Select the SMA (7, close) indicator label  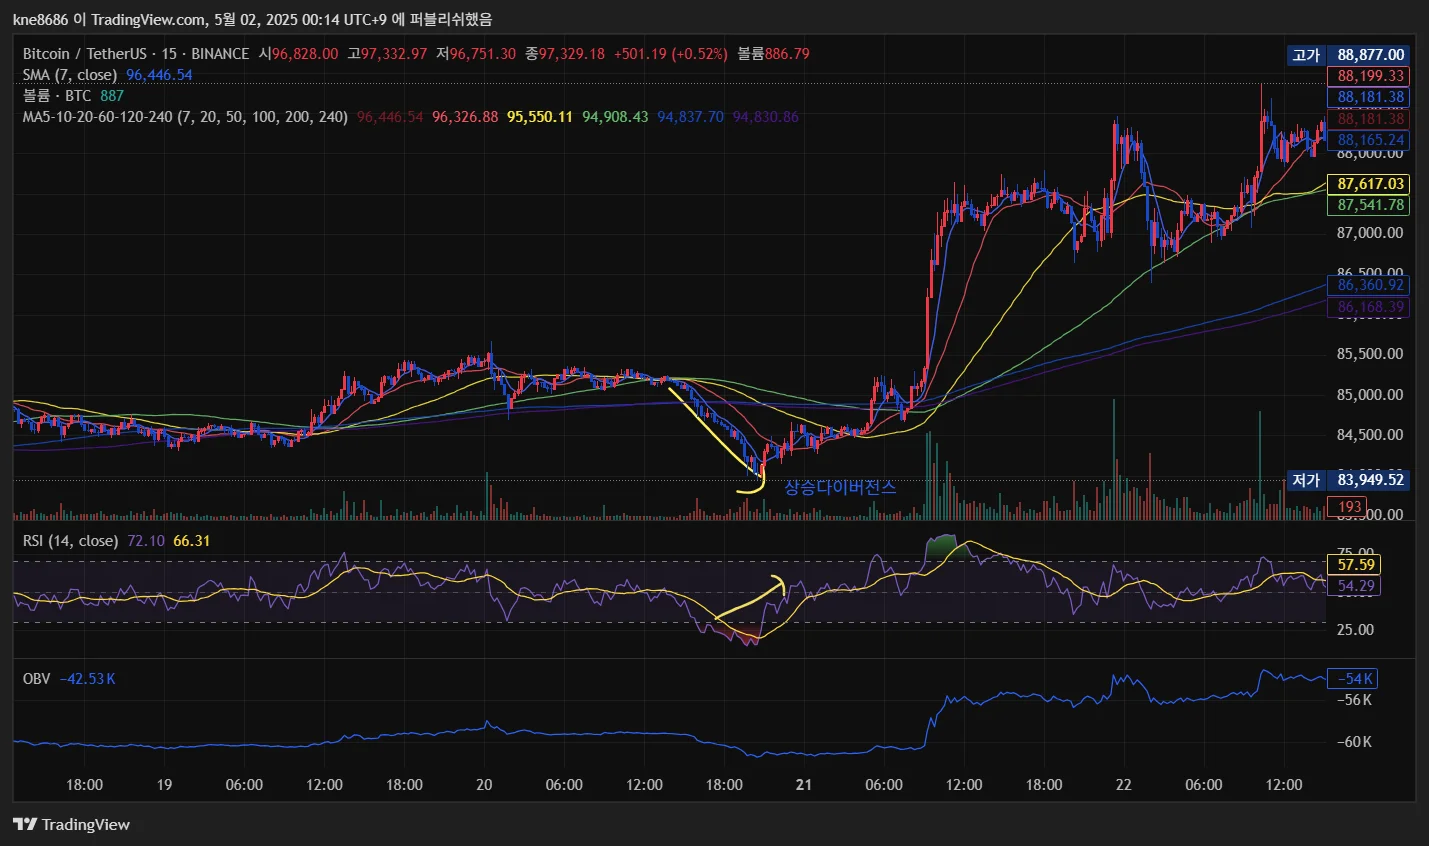coord(70,75)
